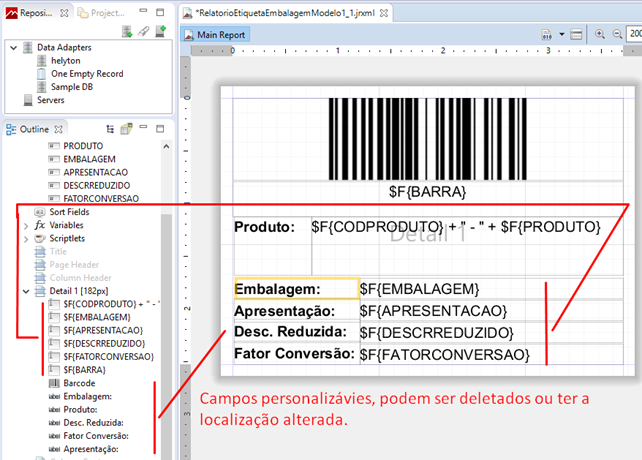
Task: Minimize the Repository panel
Action: pos(143,11)
